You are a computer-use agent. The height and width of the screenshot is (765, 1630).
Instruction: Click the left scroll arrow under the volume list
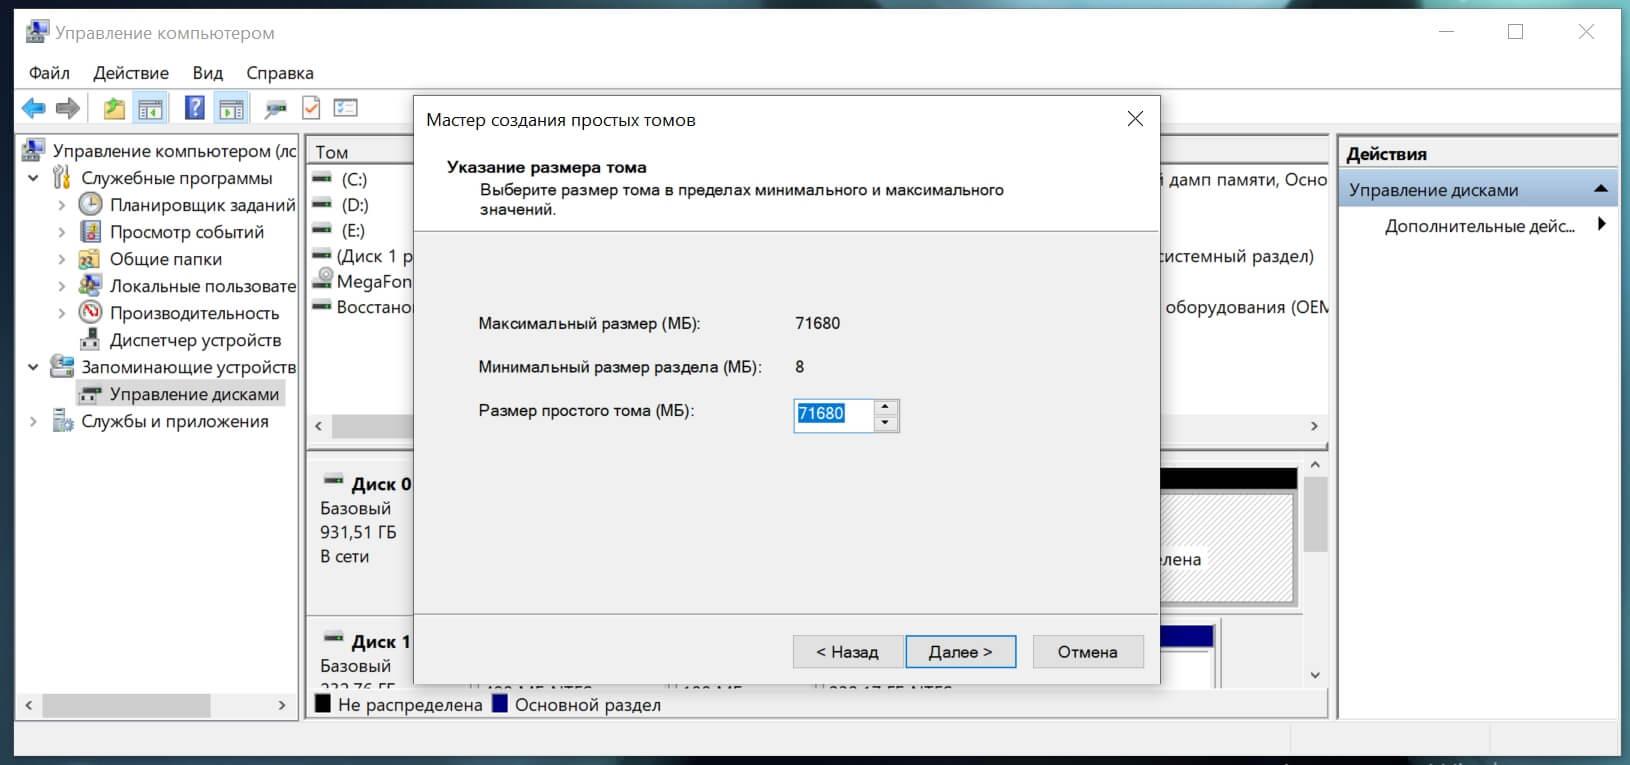[x=318, y=426]
